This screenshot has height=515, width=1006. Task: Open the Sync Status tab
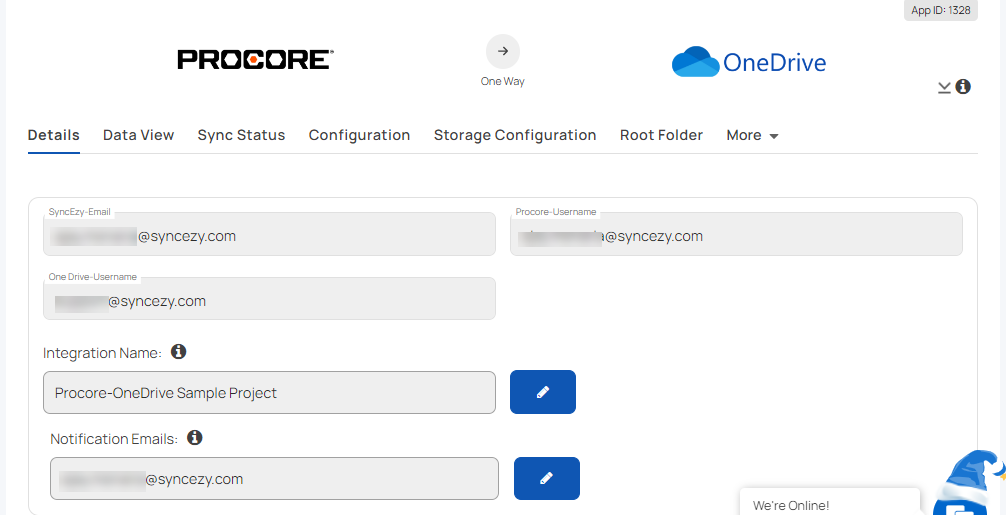[x=241, y=135]
